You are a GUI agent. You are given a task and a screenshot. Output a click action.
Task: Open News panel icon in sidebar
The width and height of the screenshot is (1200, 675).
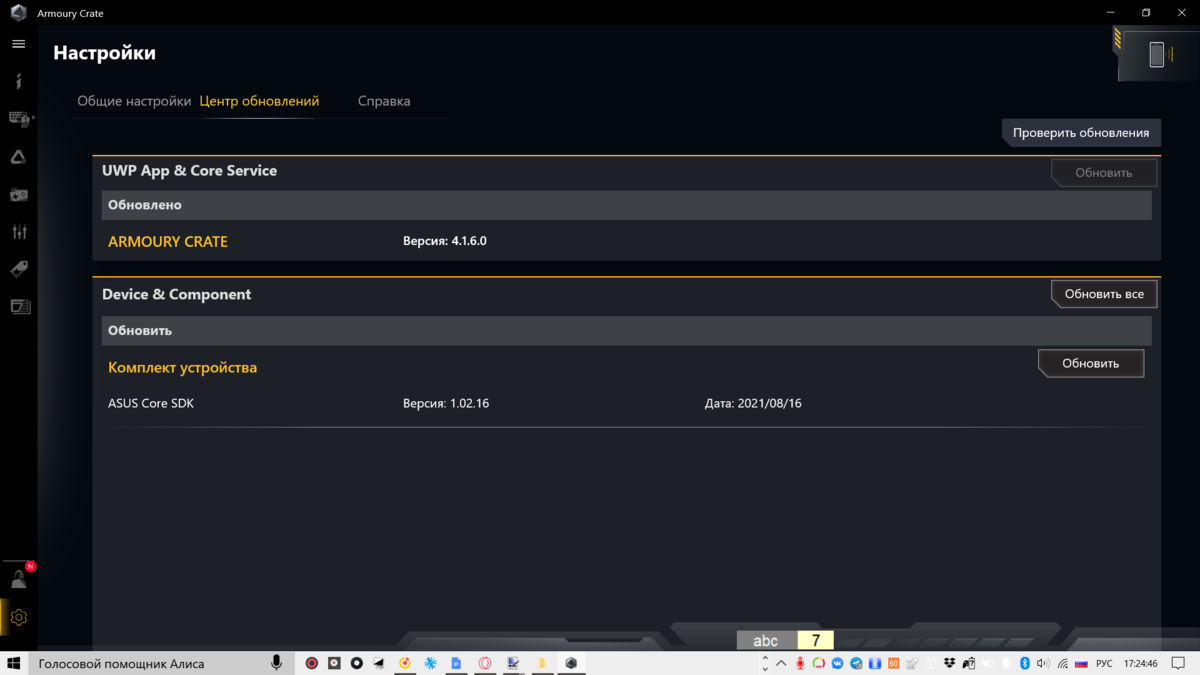19,307
